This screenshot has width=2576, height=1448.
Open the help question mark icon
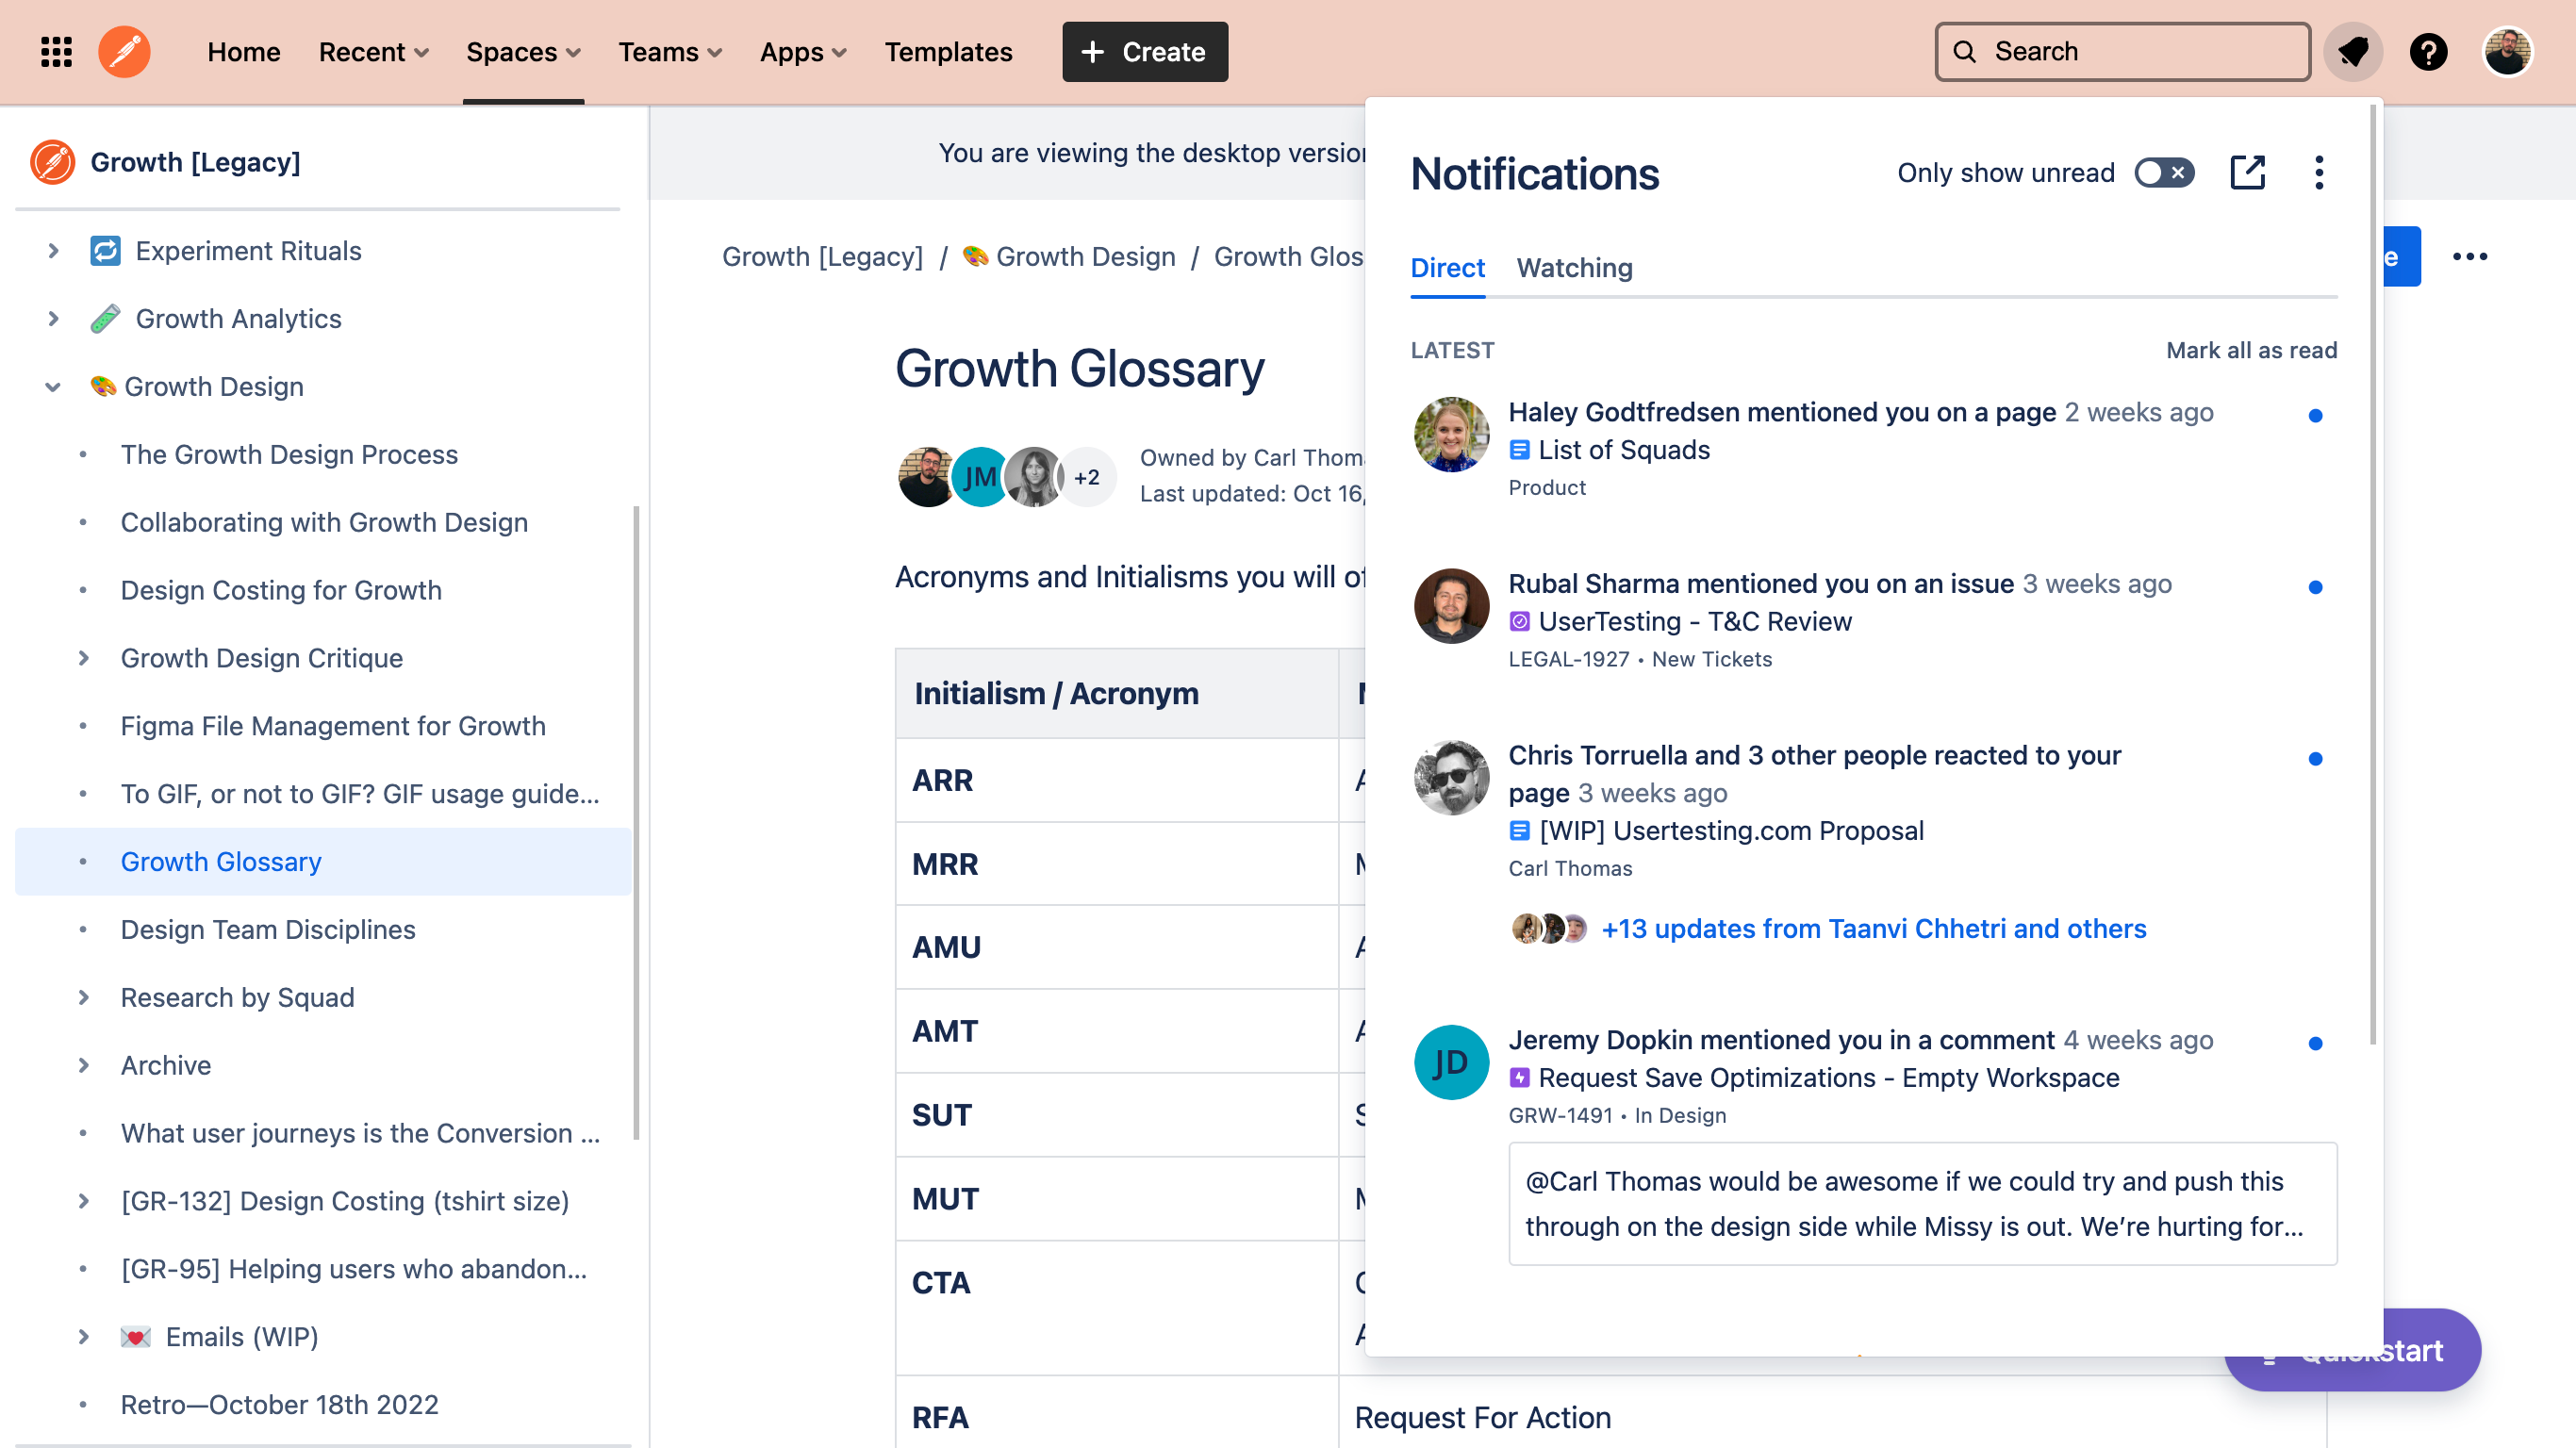pyautogui.click(x=2428, y=52)
